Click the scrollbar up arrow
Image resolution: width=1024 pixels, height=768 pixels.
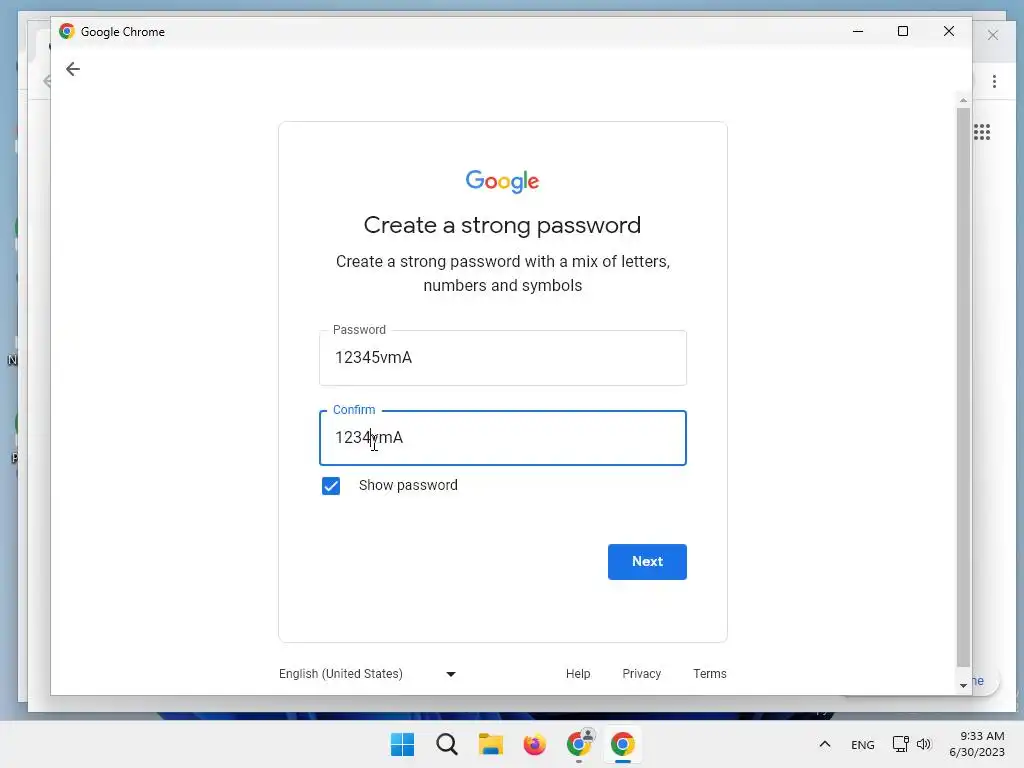963,101
